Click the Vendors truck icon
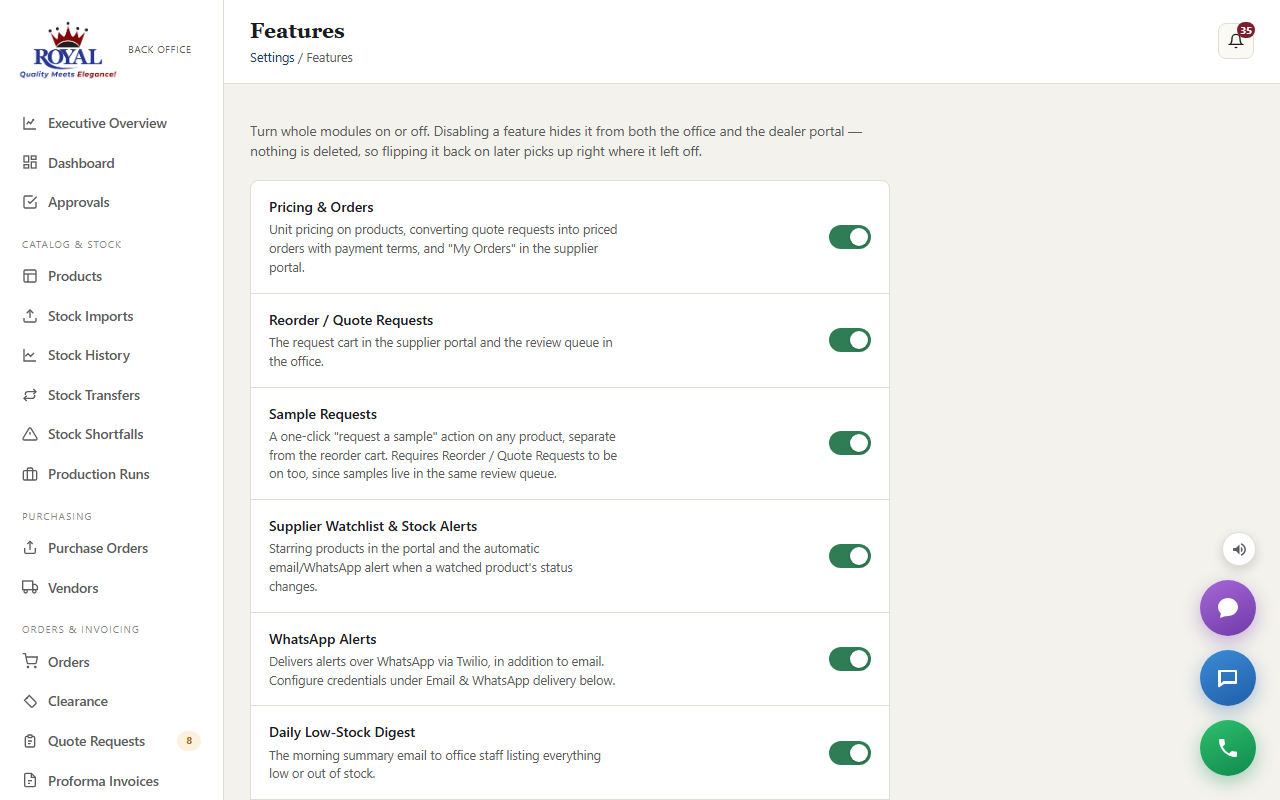 click(30, 588)
